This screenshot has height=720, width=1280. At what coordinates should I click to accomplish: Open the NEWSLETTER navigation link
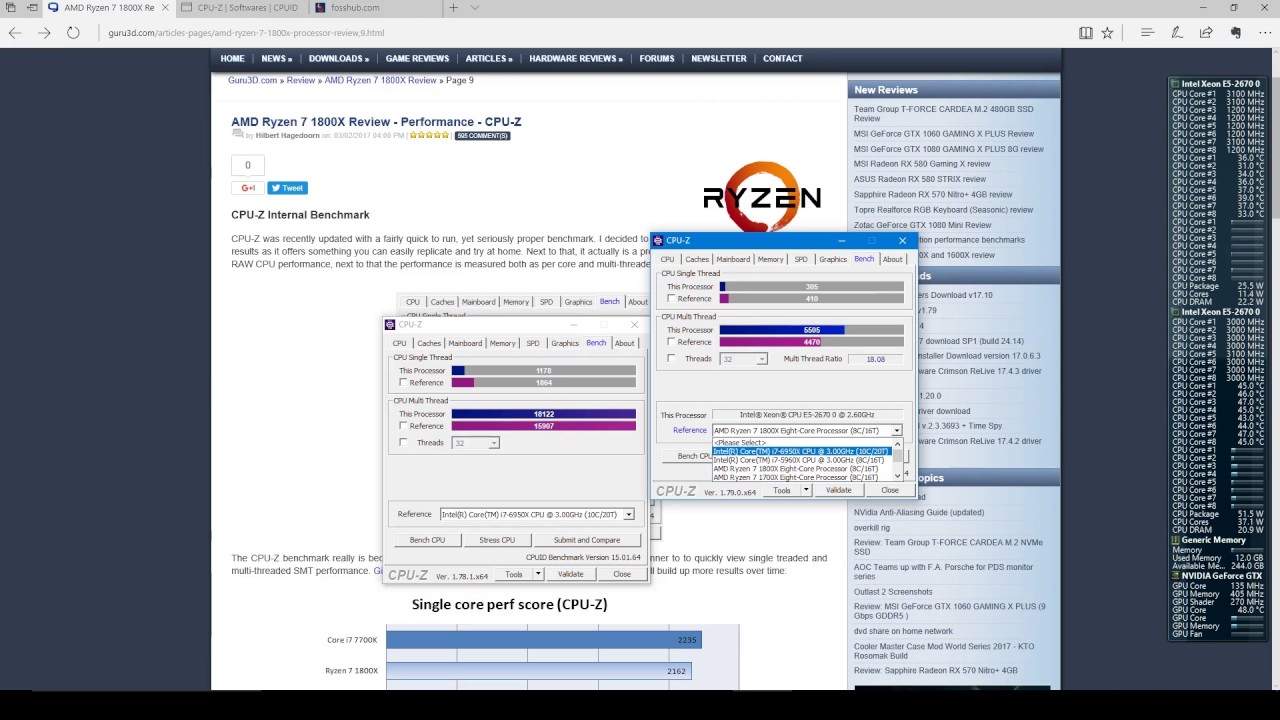point(718,59)
